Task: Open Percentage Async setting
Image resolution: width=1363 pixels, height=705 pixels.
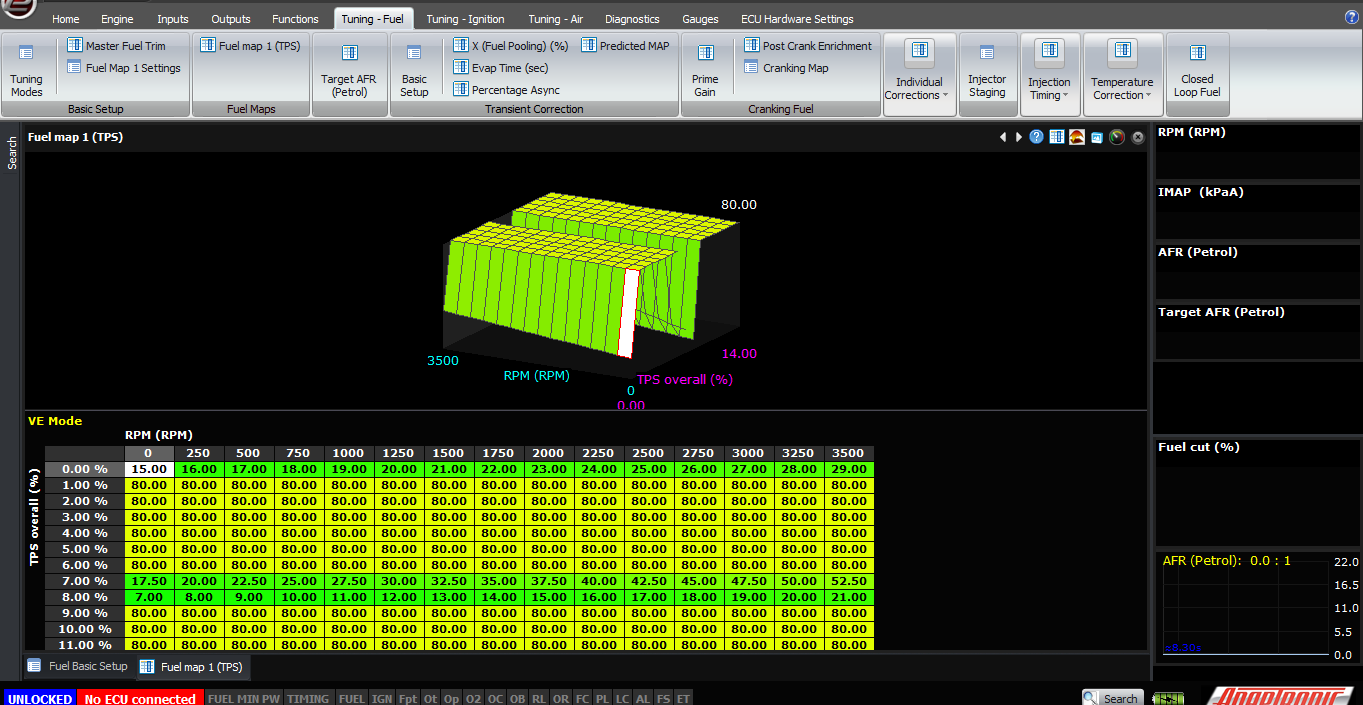Action: pos(506,90)
